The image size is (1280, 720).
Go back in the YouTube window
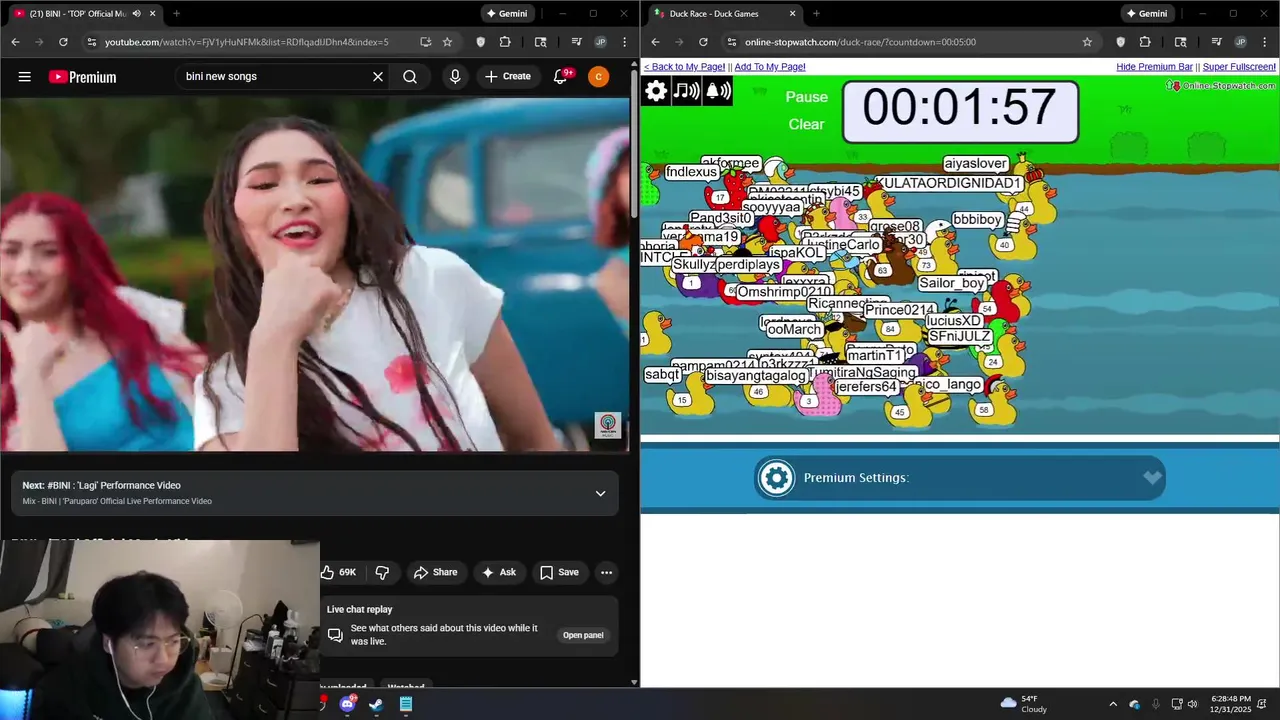15,42
